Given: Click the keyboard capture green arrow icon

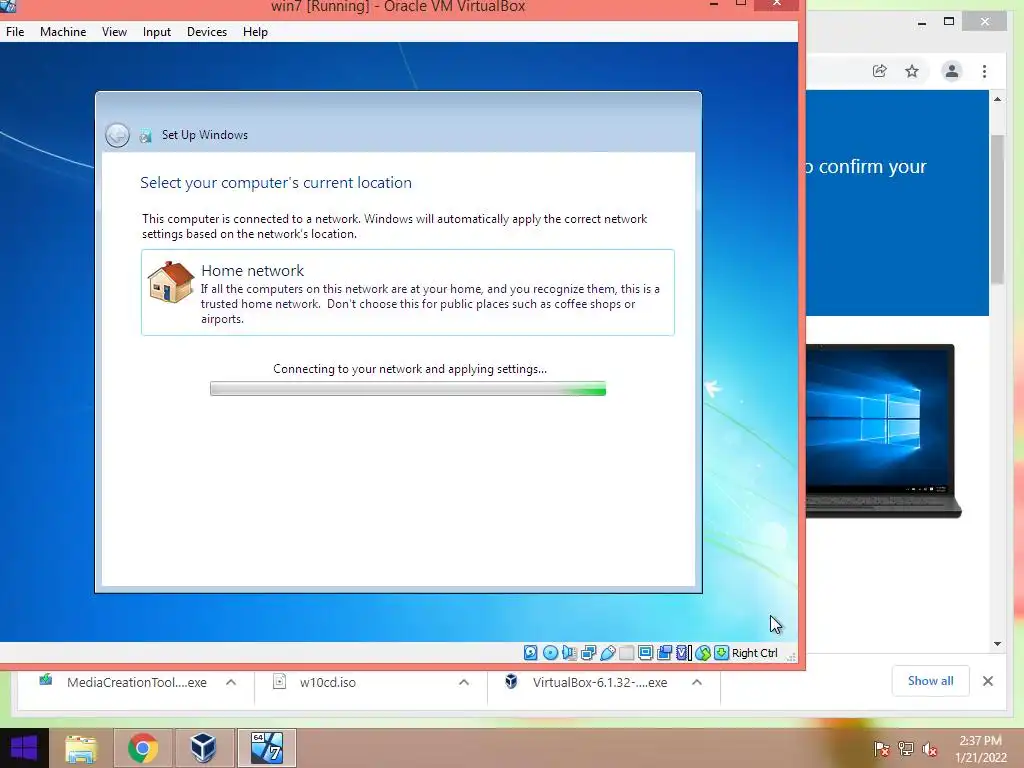Looking at the screenshot, I should coord(721,652).
